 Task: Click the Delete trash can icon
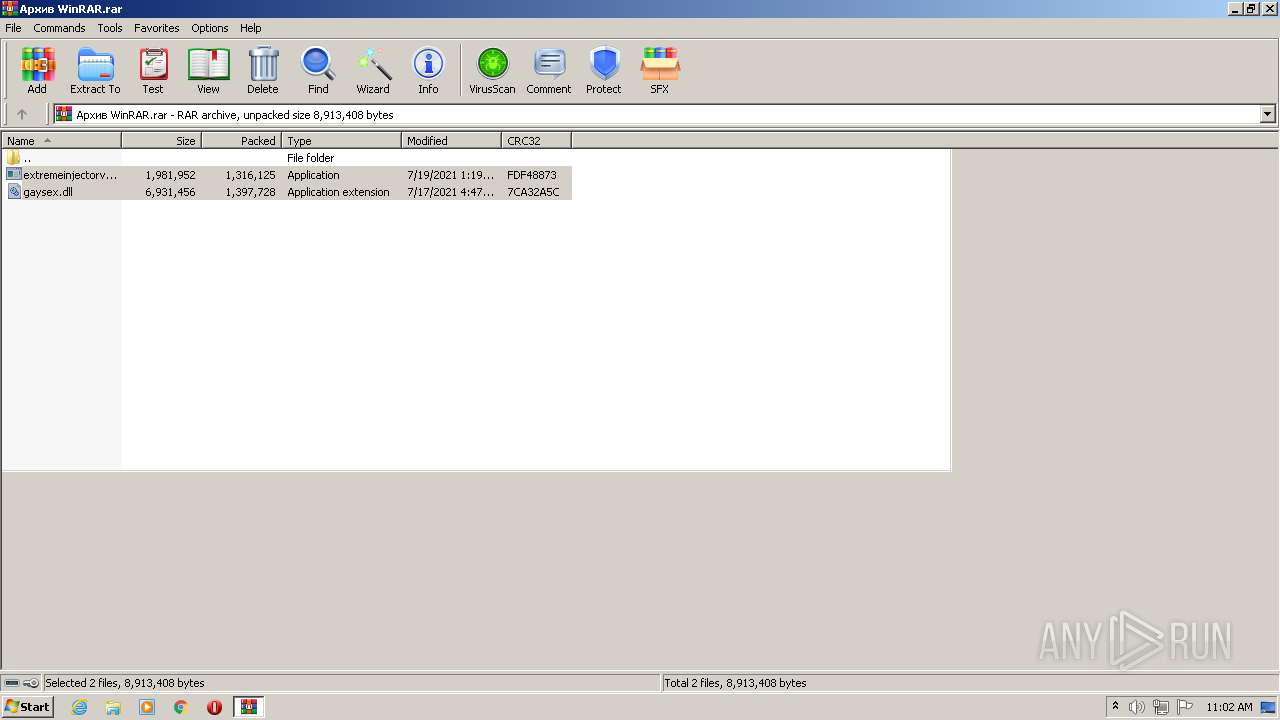pyautogui.click(x=263, y=65)
